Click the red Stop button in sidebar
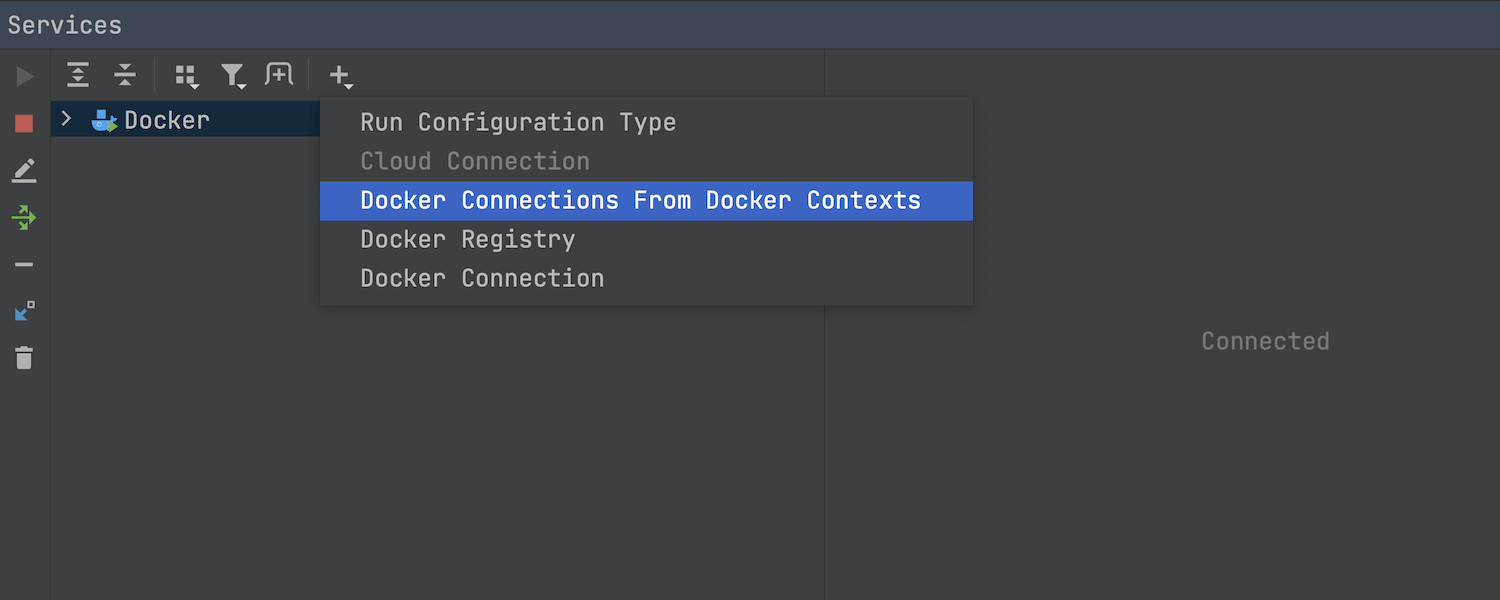Screen dimensions: 1500x600 (x=24, y=123)
